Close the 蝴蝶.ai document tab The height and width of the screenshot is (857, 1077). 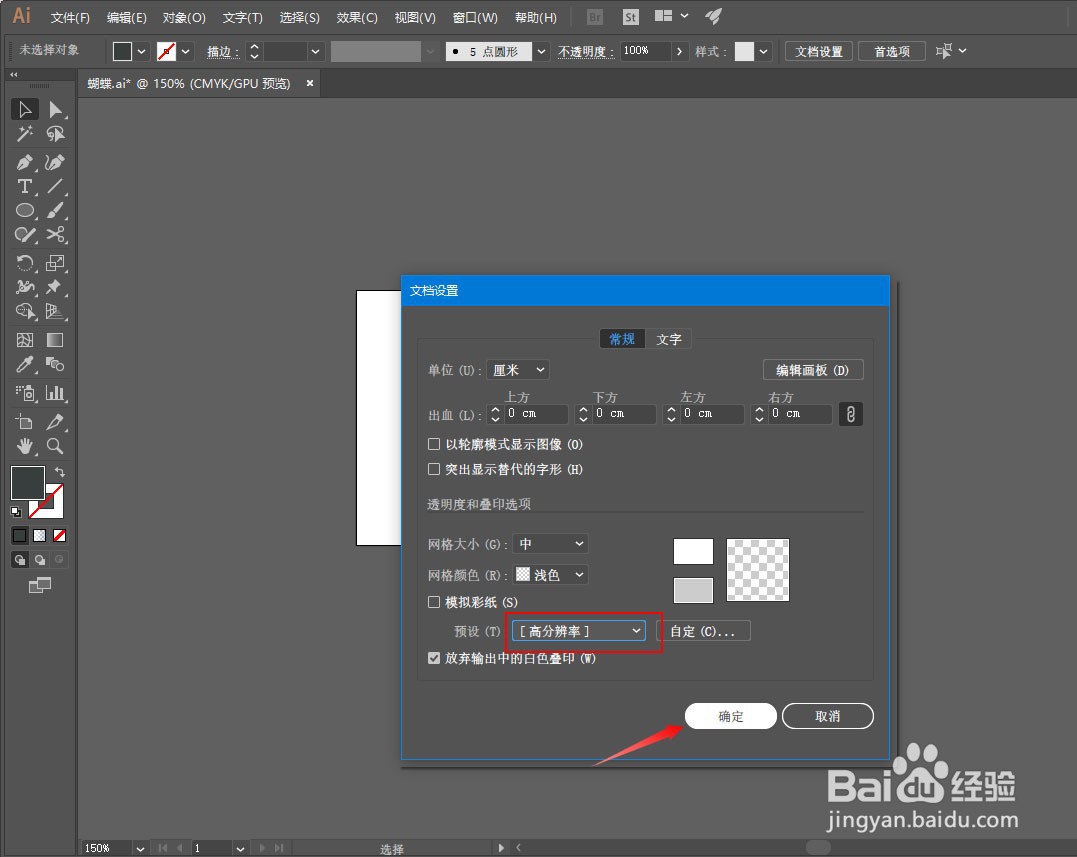(310, 83)
